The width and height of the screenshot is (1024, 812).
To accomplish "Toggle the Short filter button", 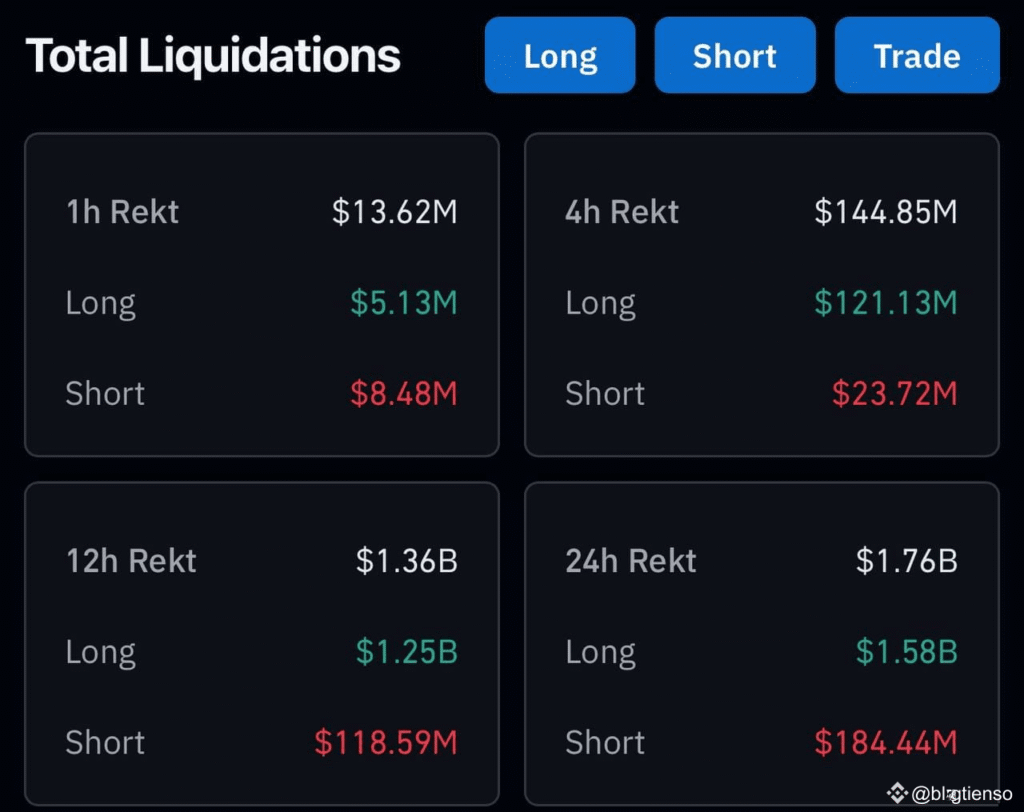I will click(735, 55).
